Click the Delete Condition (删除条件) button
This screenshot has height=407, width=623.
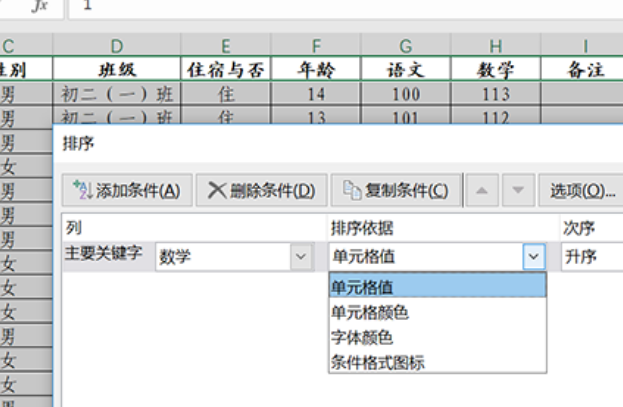pos(261,190)
